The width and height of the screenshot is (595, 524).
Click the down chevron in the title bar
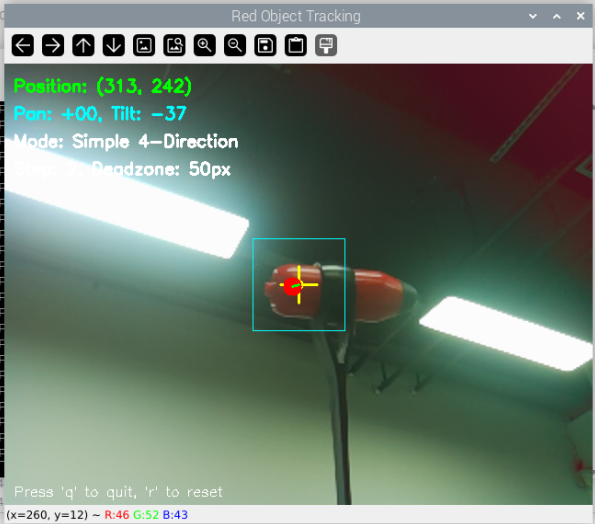[533, 16]
